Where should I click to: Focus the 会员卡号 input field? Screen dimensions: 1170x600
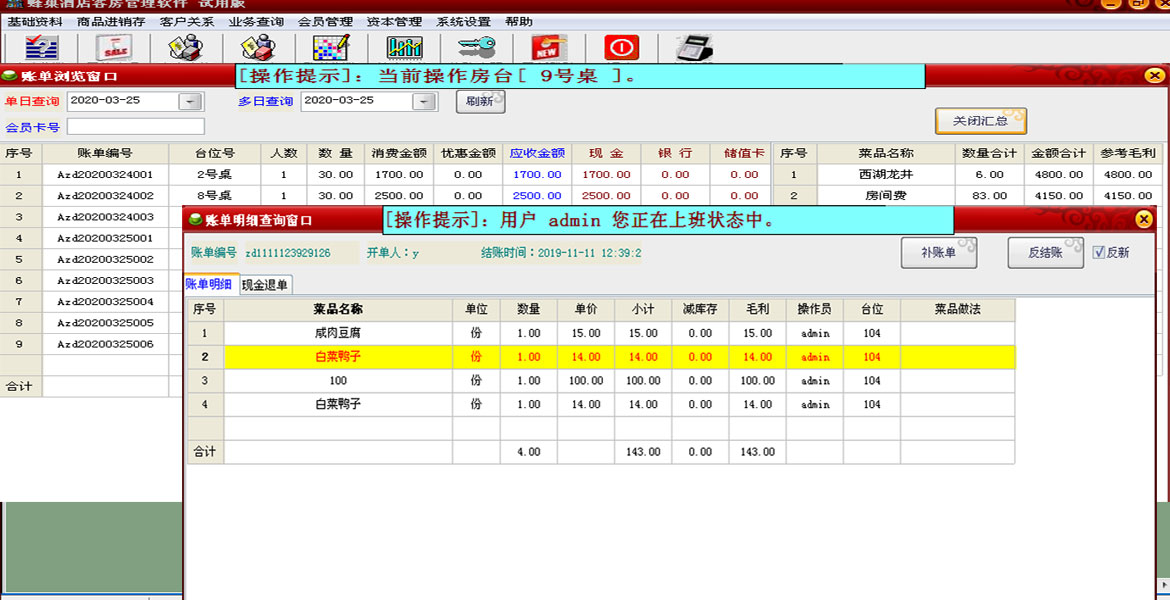point(136,126)
